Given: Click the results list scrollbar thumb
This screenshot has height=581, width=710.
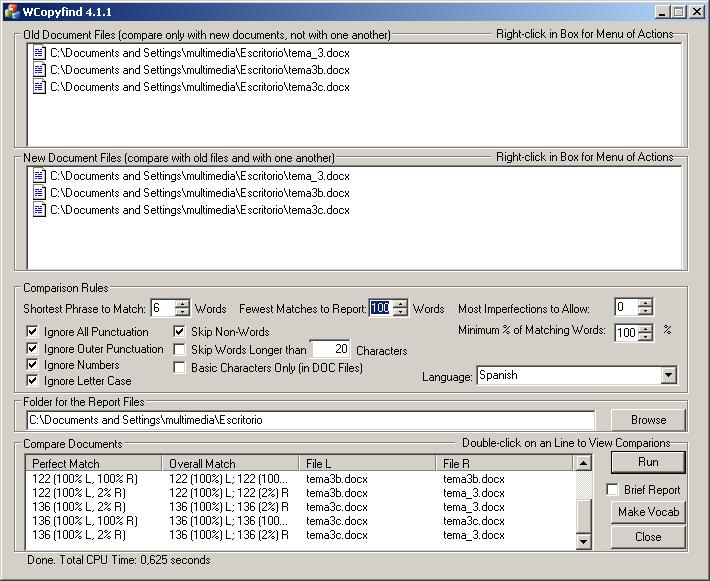Looking at the screenshot, I should [584, 516].
